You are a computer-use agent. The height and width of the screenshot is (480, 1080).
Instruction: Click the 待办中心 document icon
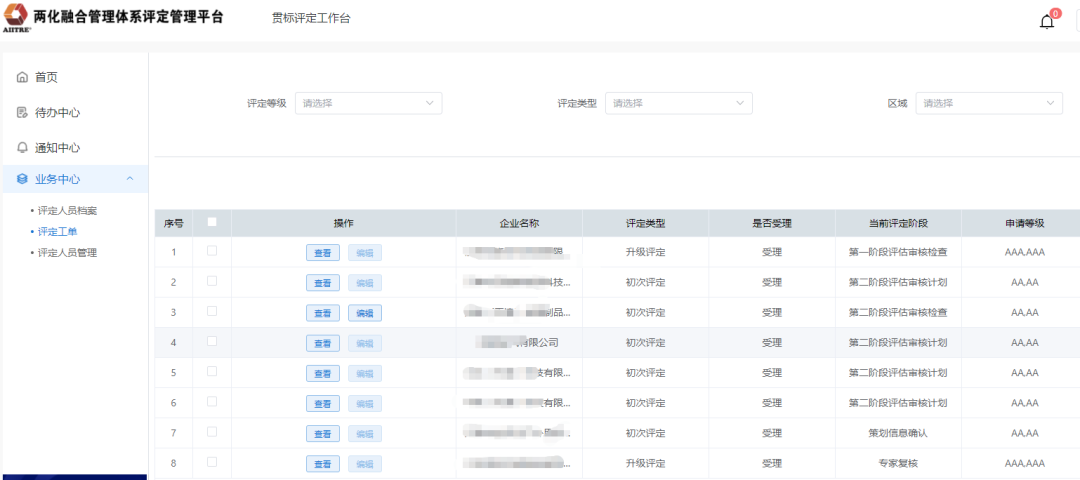(22, 112)
